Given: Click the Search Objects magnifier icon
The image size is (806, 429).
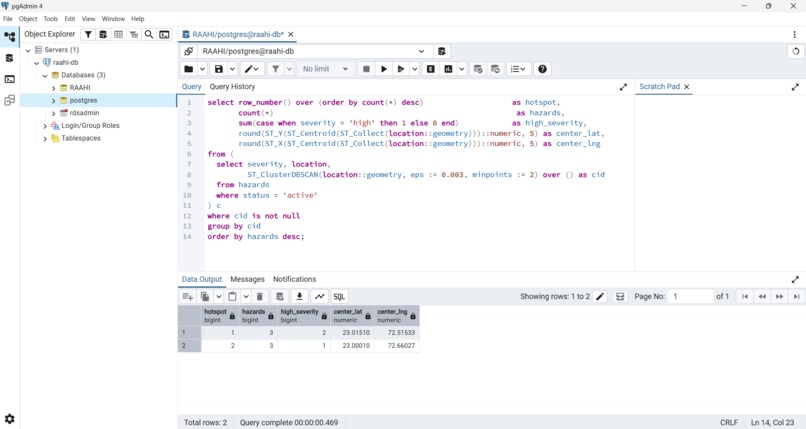Looking at the screenshot, I should click(149, 34).
